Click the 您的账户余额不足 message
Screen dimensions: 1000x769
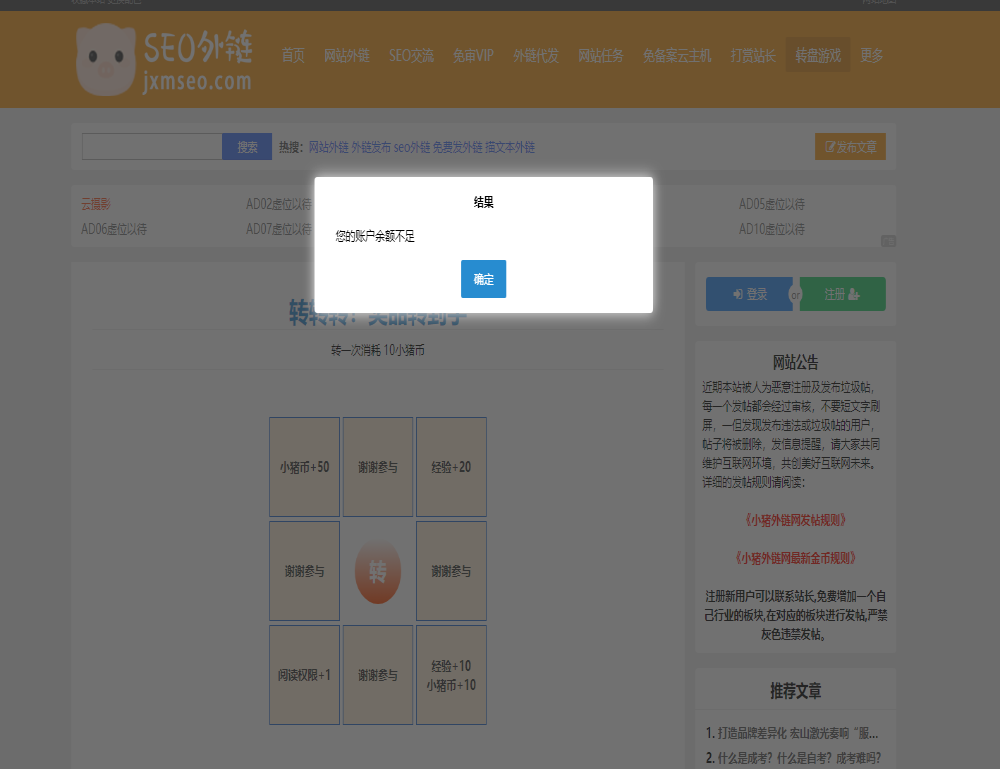375,237
